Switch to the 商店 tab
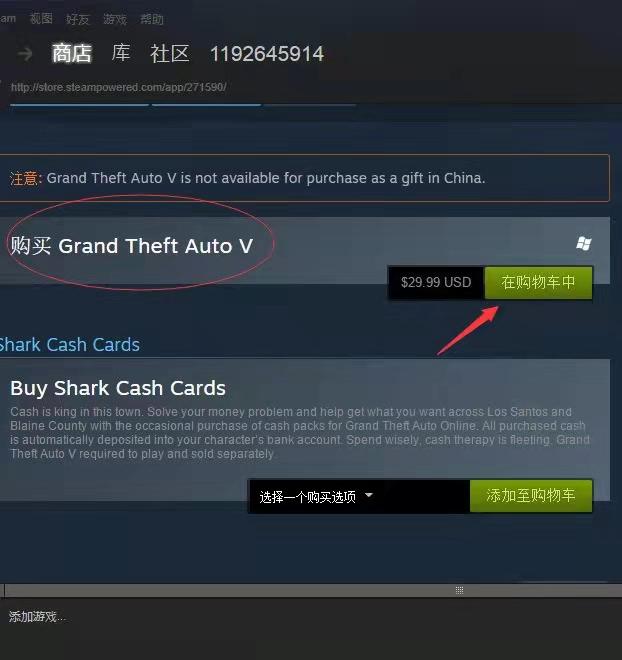The height and width of the screenshot is (660, 622). coord(72,53)
